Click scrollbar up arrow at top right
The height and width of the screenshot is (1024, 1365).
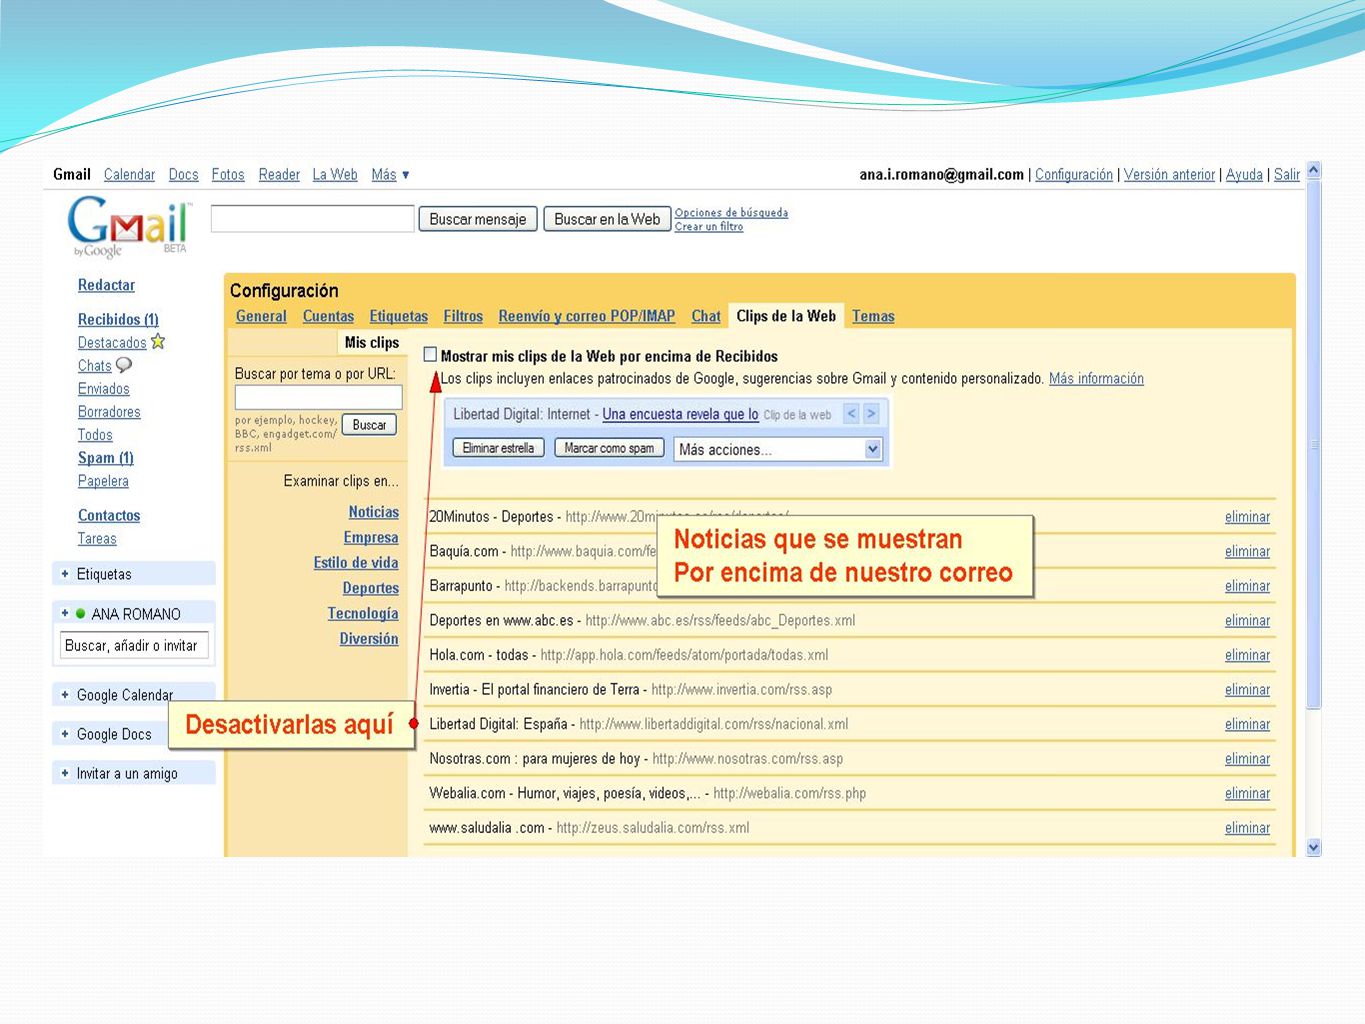pyautogui.click(x=1314, y=170)
